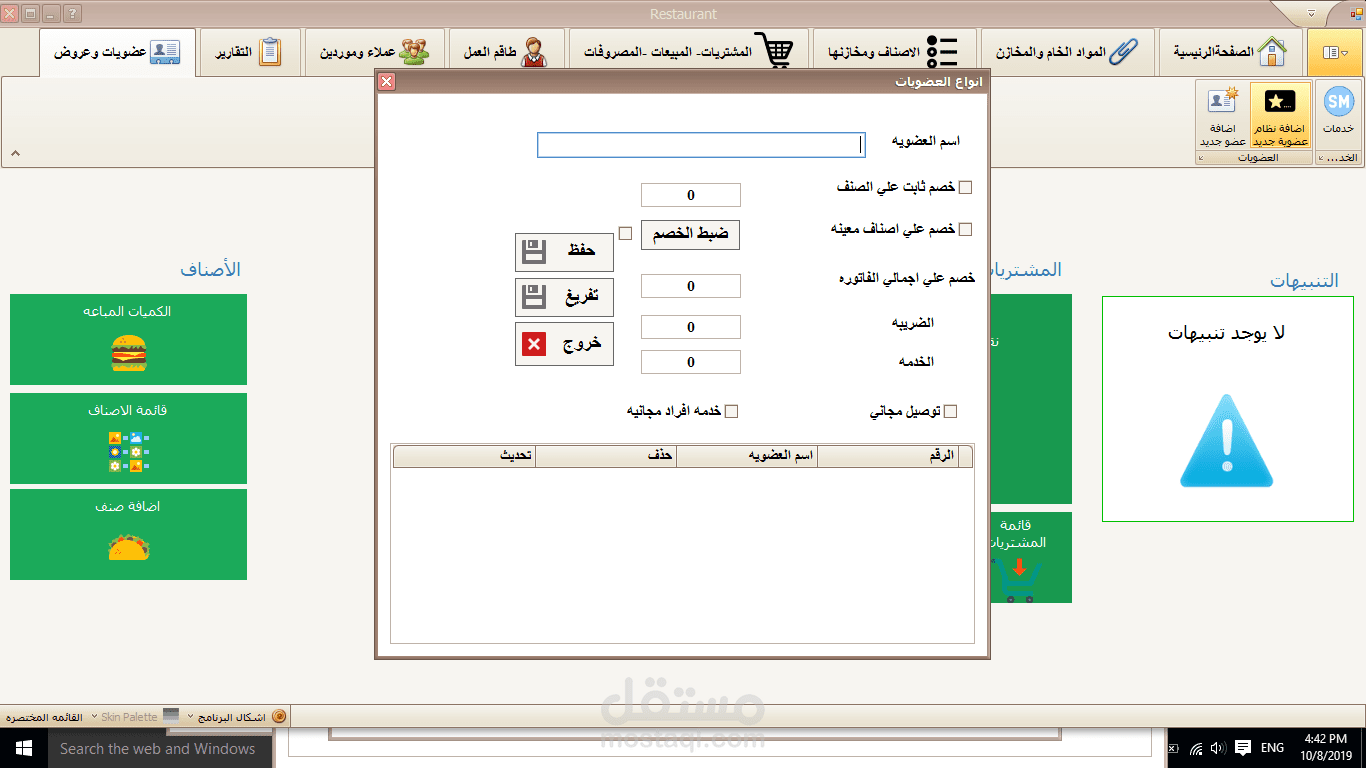
Task: Open the الكميات المباعه burger tile
Action: (x=128, y=339)
